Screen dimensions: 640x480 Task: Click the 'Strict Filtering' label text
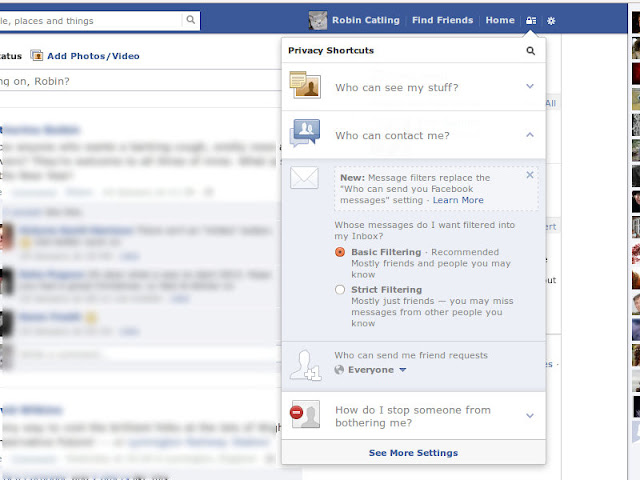point(387,290)
